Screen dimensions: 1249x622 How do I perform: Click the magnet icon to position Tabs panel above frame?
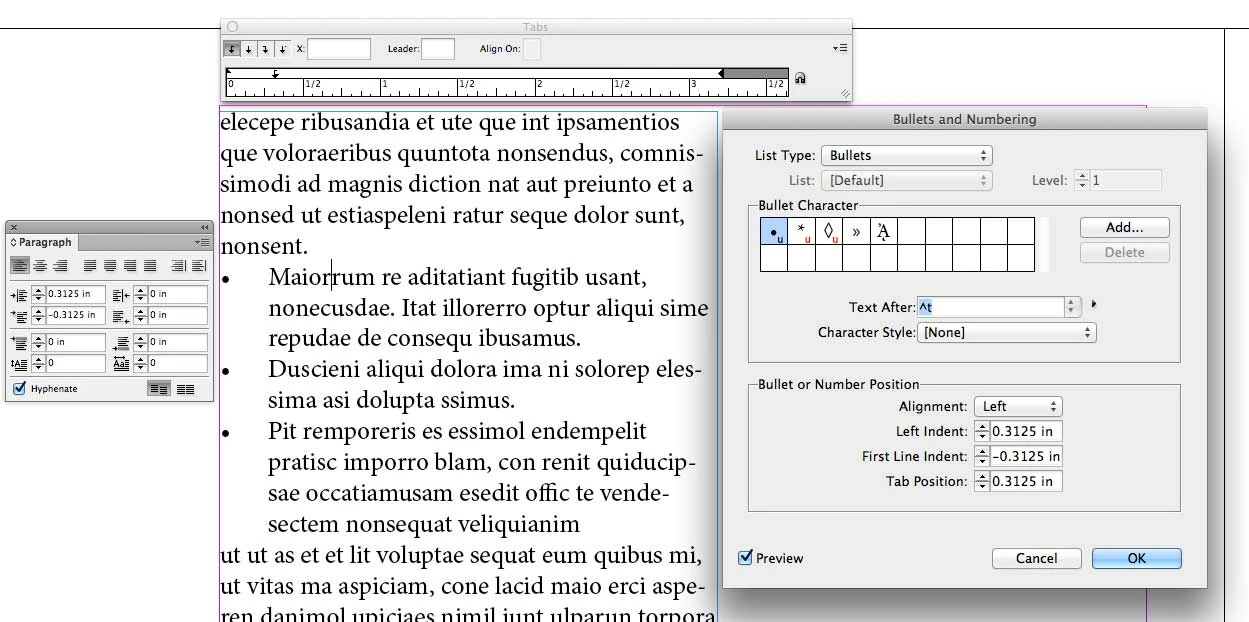[800, 79]
